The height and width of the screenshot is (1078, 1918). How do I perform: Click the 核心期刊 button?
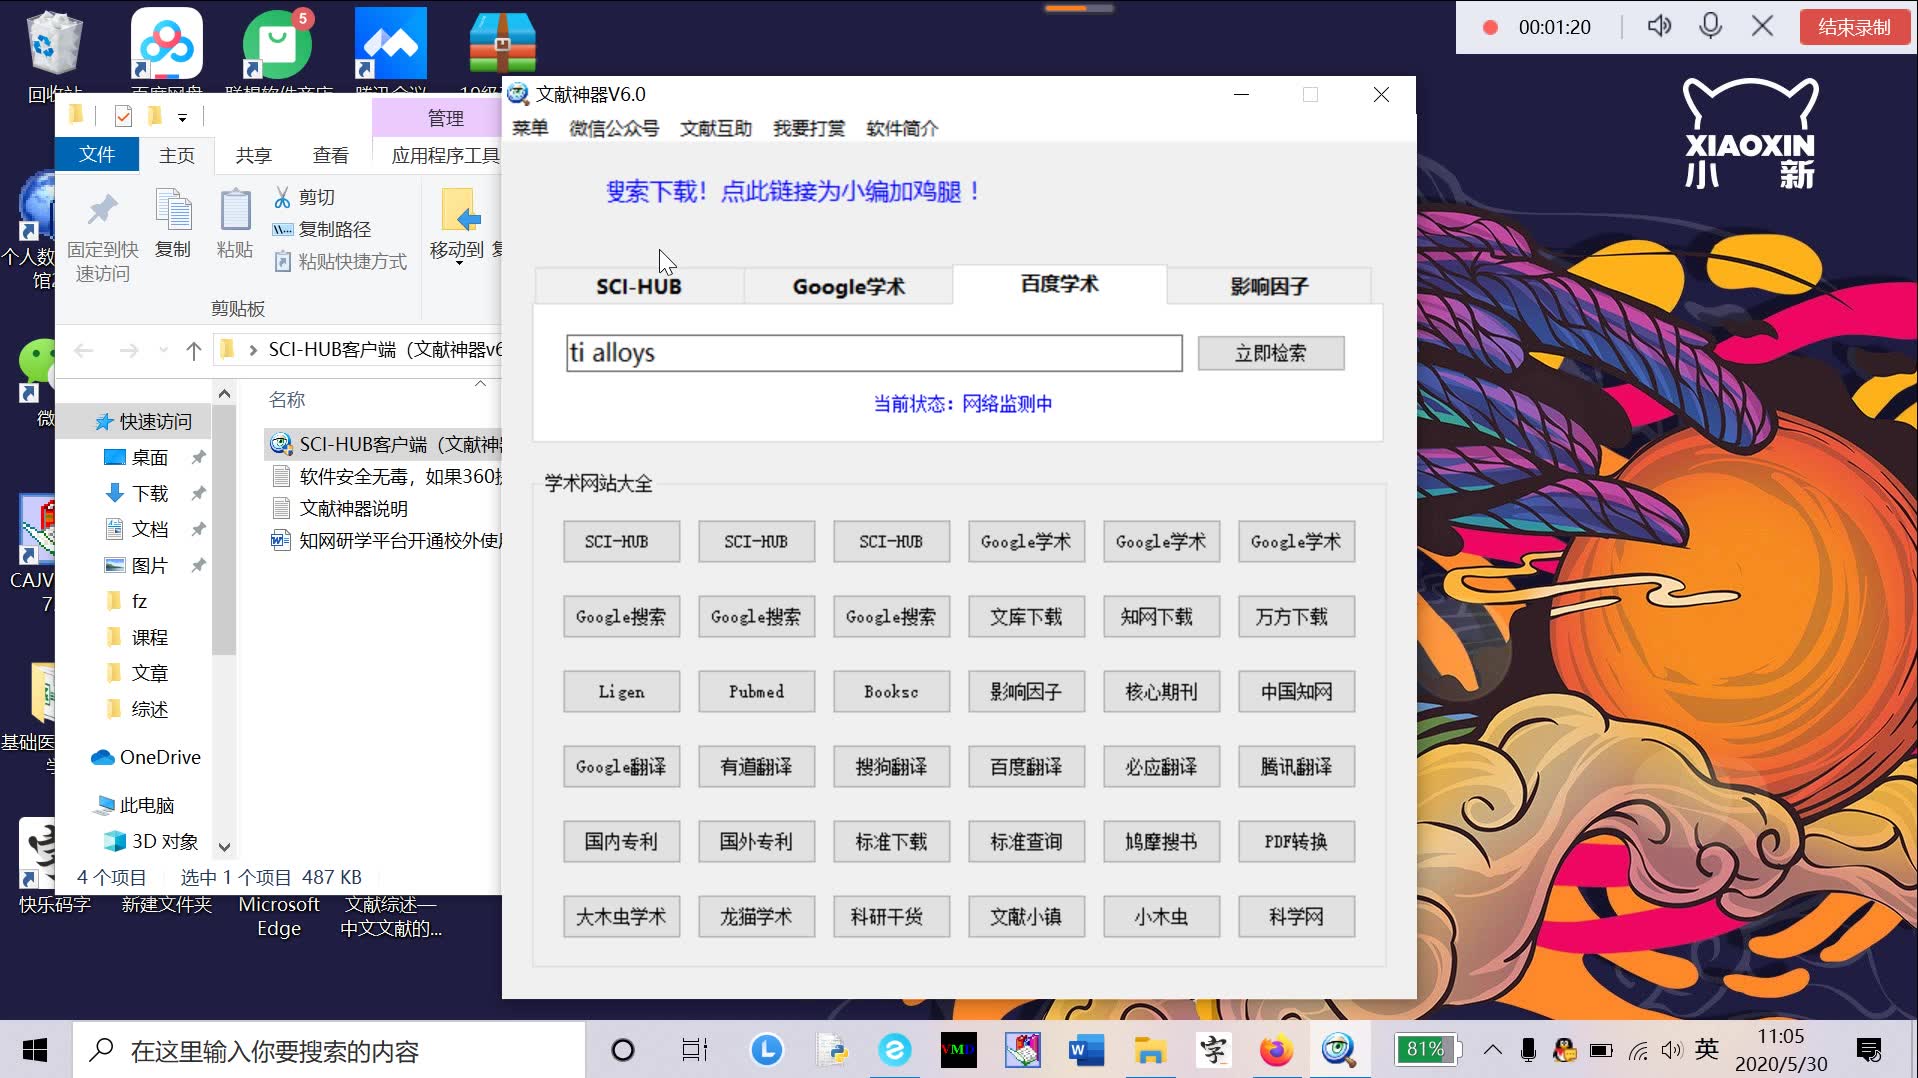click(1161, 692)
